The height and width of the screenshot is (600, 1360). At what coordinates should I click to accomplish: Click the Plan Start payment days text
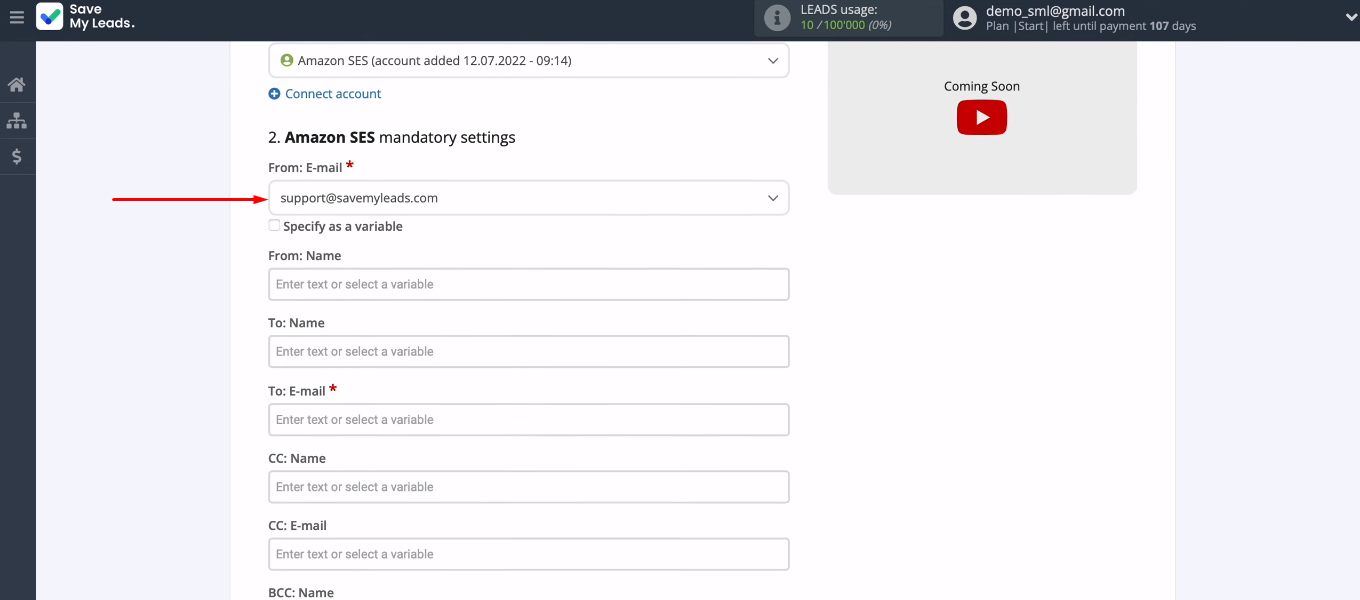point(1091,26)
